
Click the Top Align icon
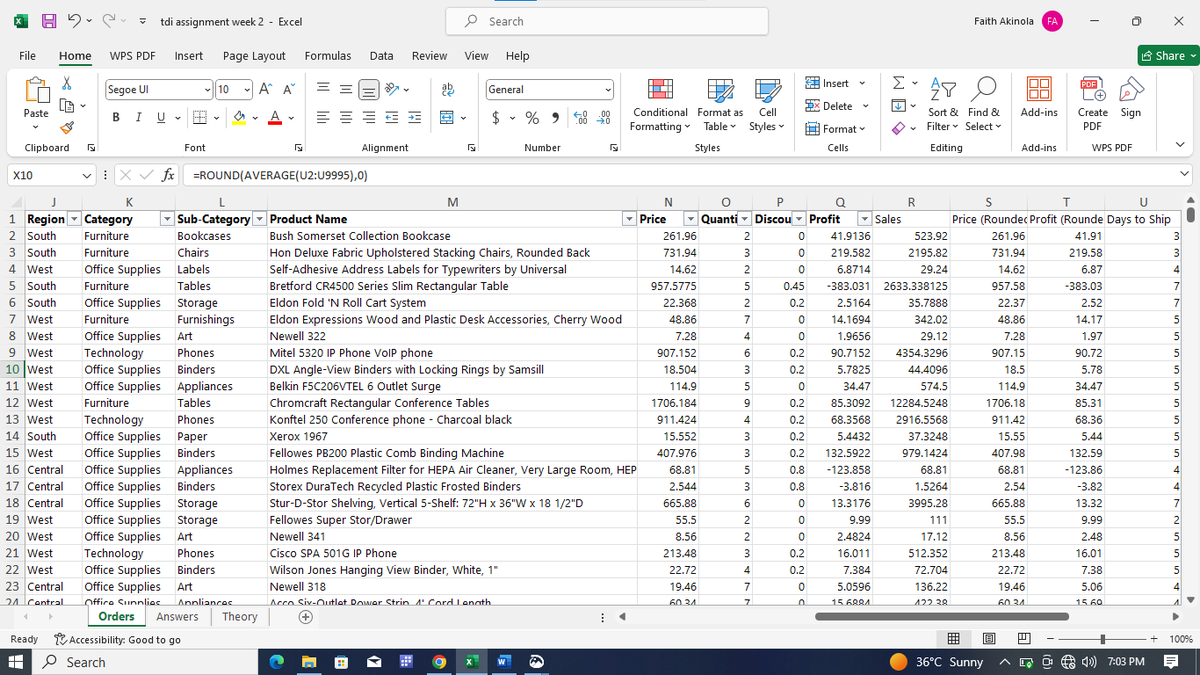tap(325, 89)
